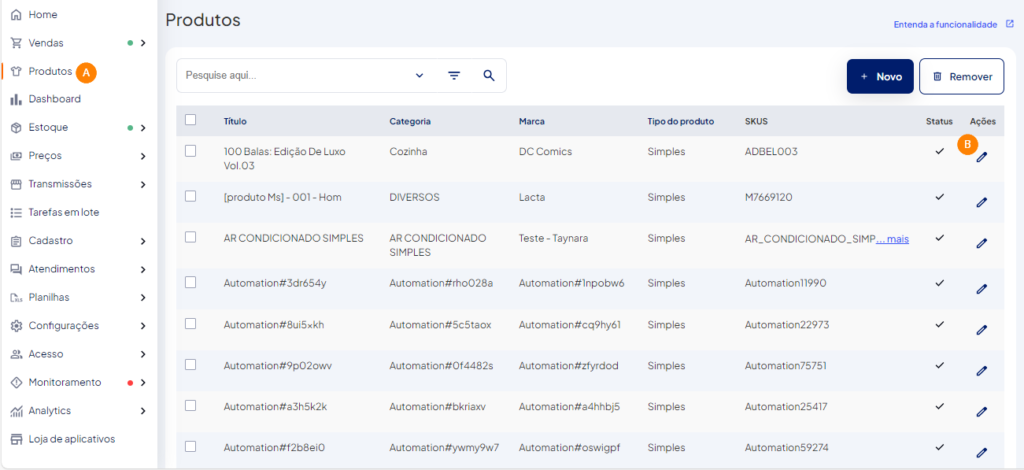Screen dimensions: 1024x470
Task: Click the Loja de aplicativos icon
Action: (x=17, y=439)
